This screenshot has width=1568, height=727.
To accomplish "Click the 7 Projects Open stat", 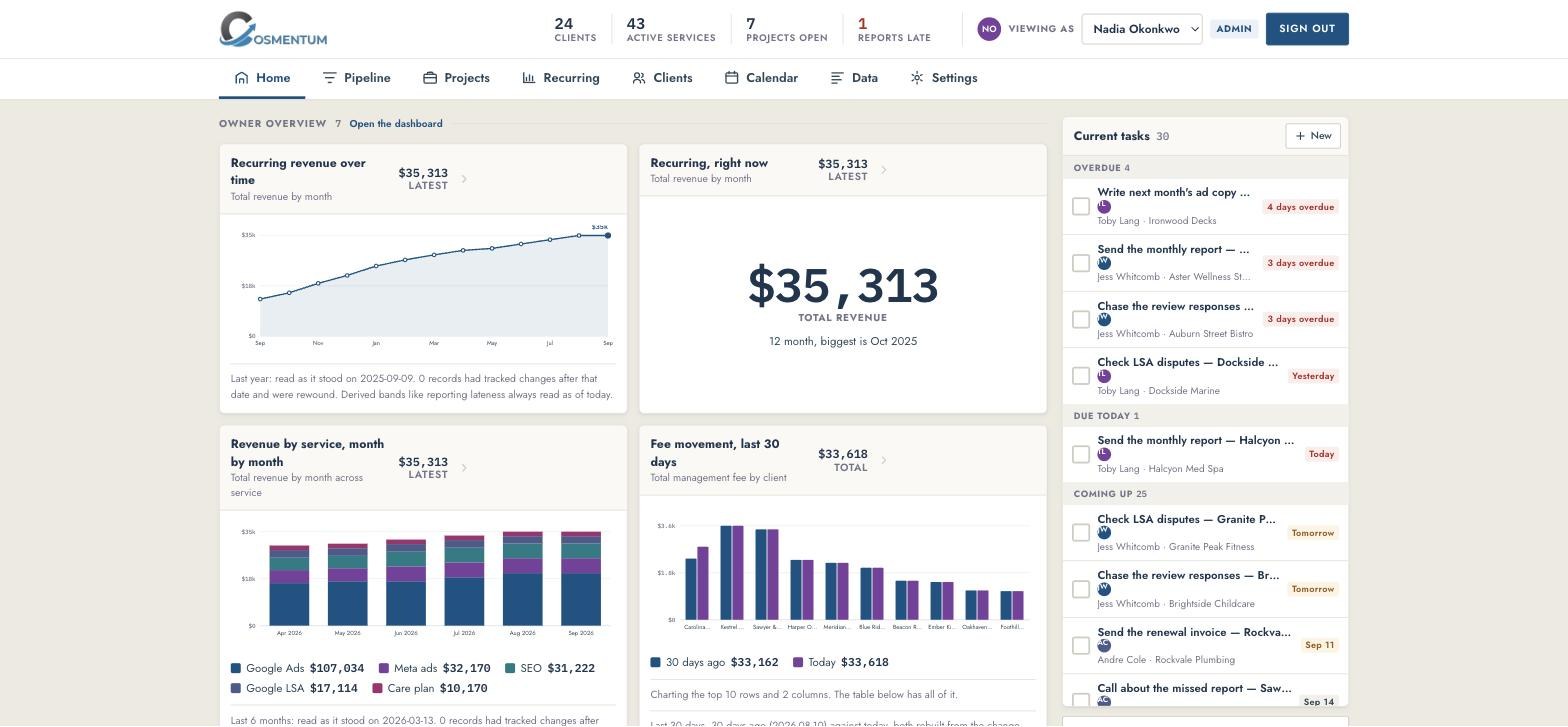I will [x=787, y=29].
